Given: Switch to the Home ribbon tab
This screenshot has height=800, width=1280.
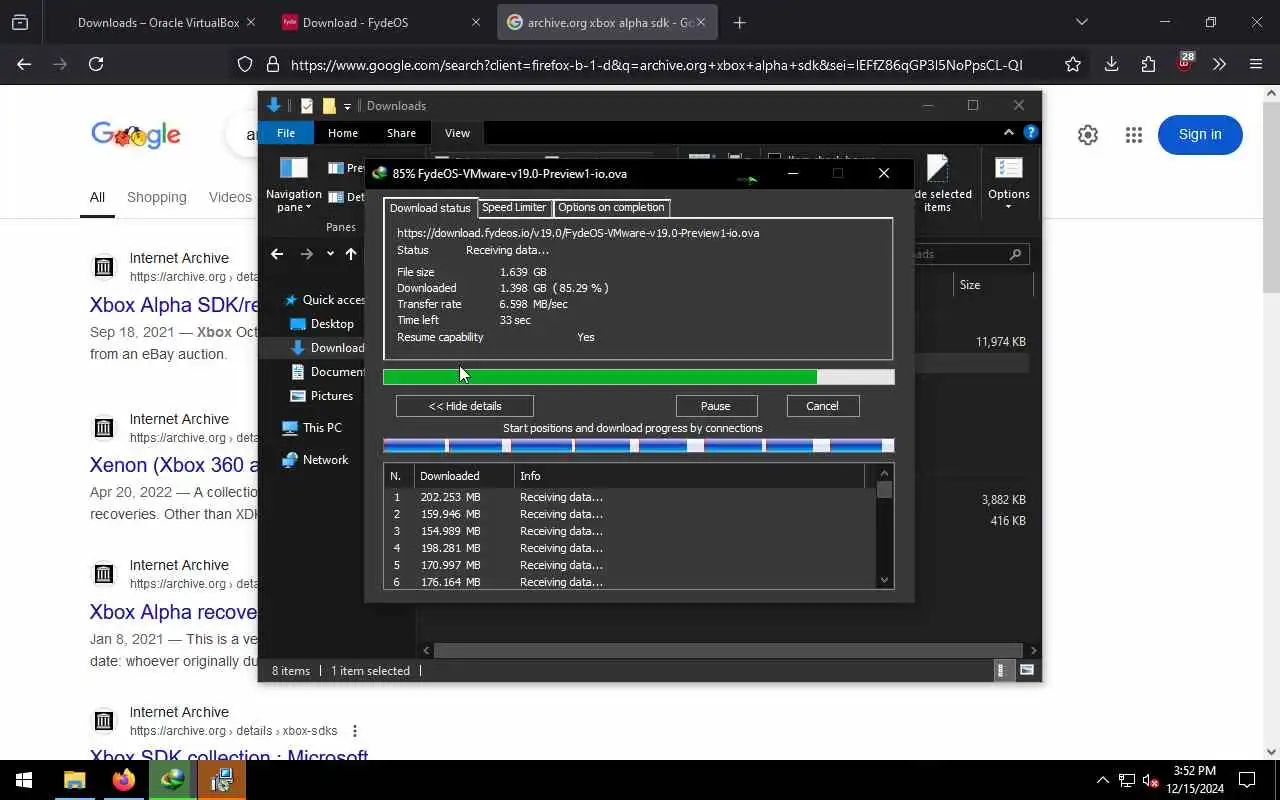Looking at the screenshot, I should (x=342, y=133).
